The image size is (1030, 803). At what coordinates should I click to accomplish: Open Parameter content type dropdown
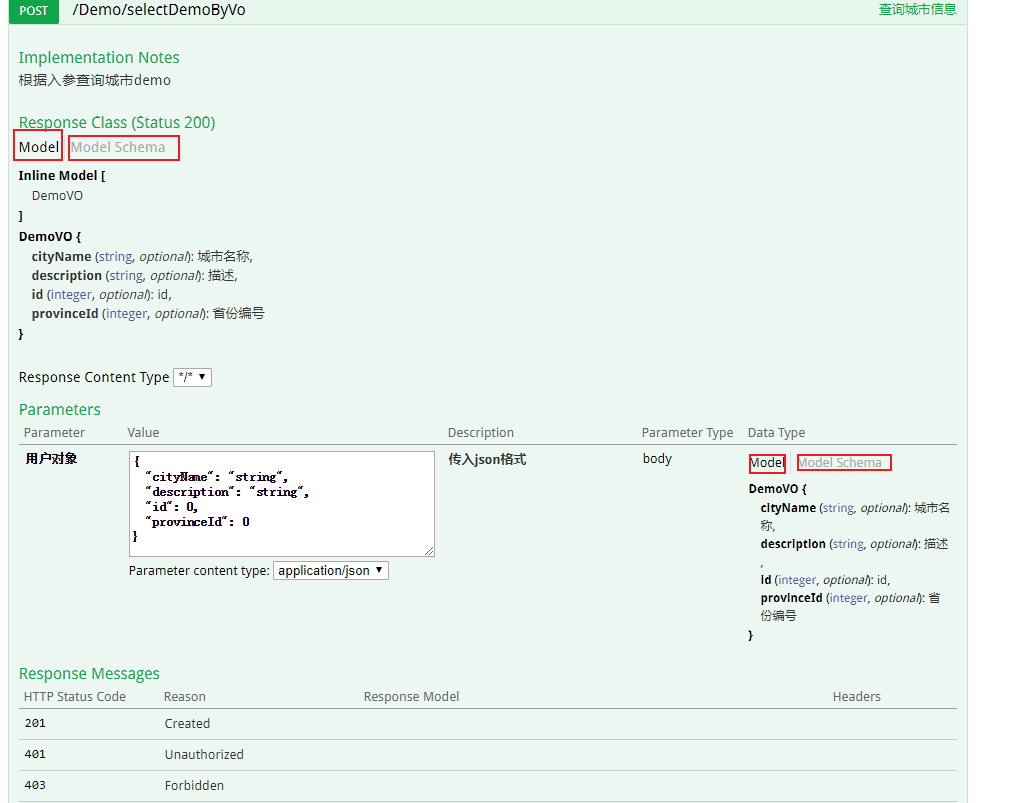pyautogui.click(x=330, y=570)
